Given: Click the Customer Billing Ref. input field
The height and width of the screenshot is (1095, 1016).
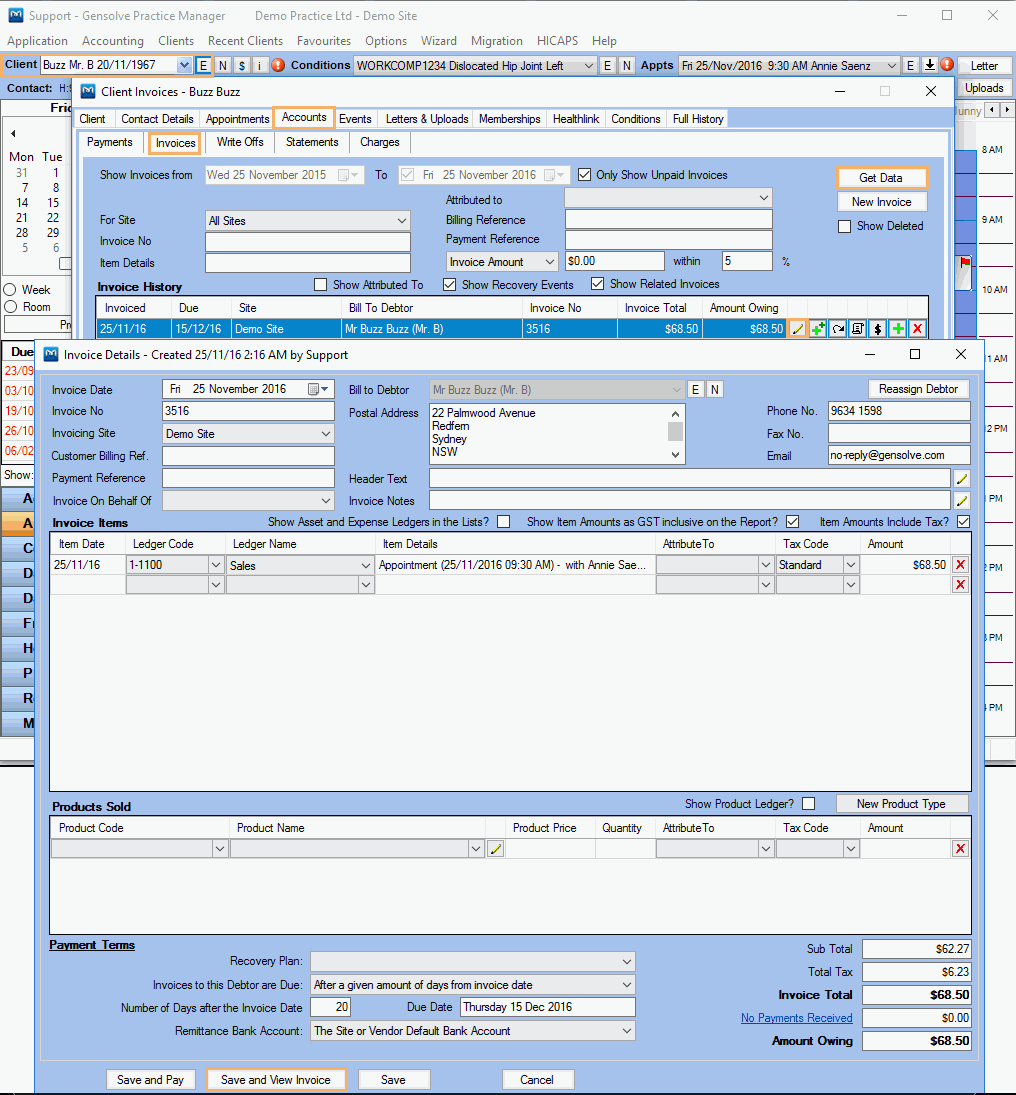Looking at the screenshot, I should [x=248, y=456].
